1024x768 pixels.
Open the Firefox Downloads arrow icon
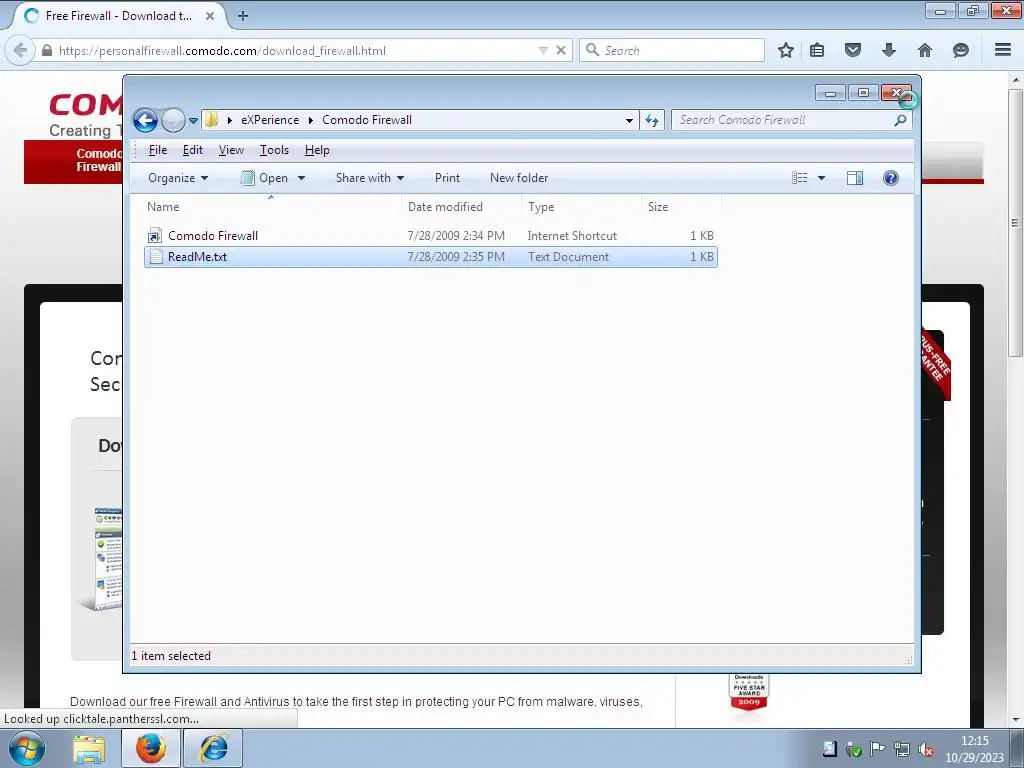[889, 50]
